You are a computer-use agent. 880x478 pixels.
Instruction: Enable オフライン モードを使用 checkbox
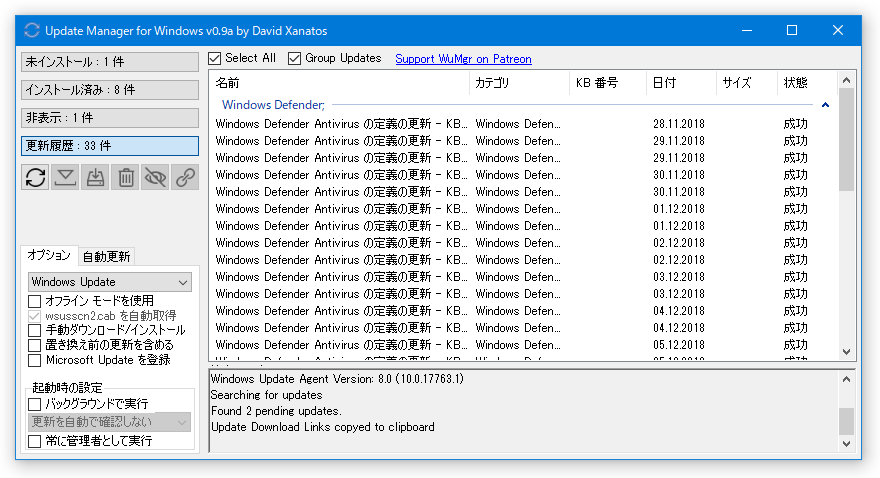click(35, 301)
